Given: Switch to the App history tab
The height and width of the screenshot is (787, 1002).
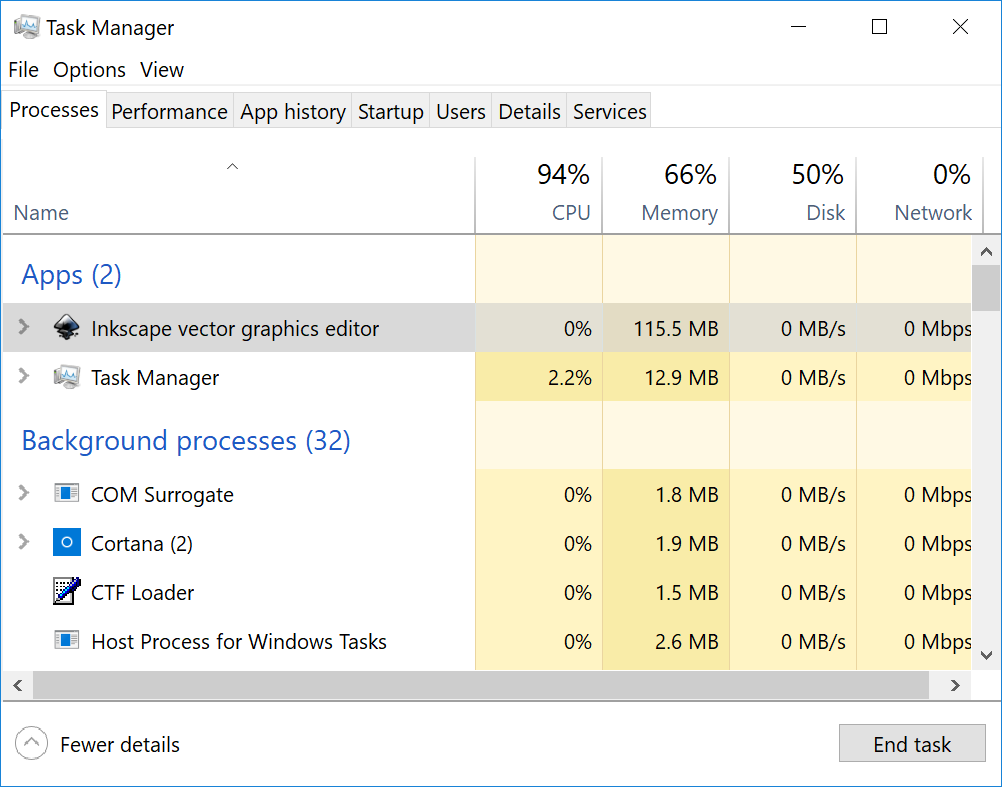Looking at the screenshot, I should pyautogui.click(x=293, y=111).
